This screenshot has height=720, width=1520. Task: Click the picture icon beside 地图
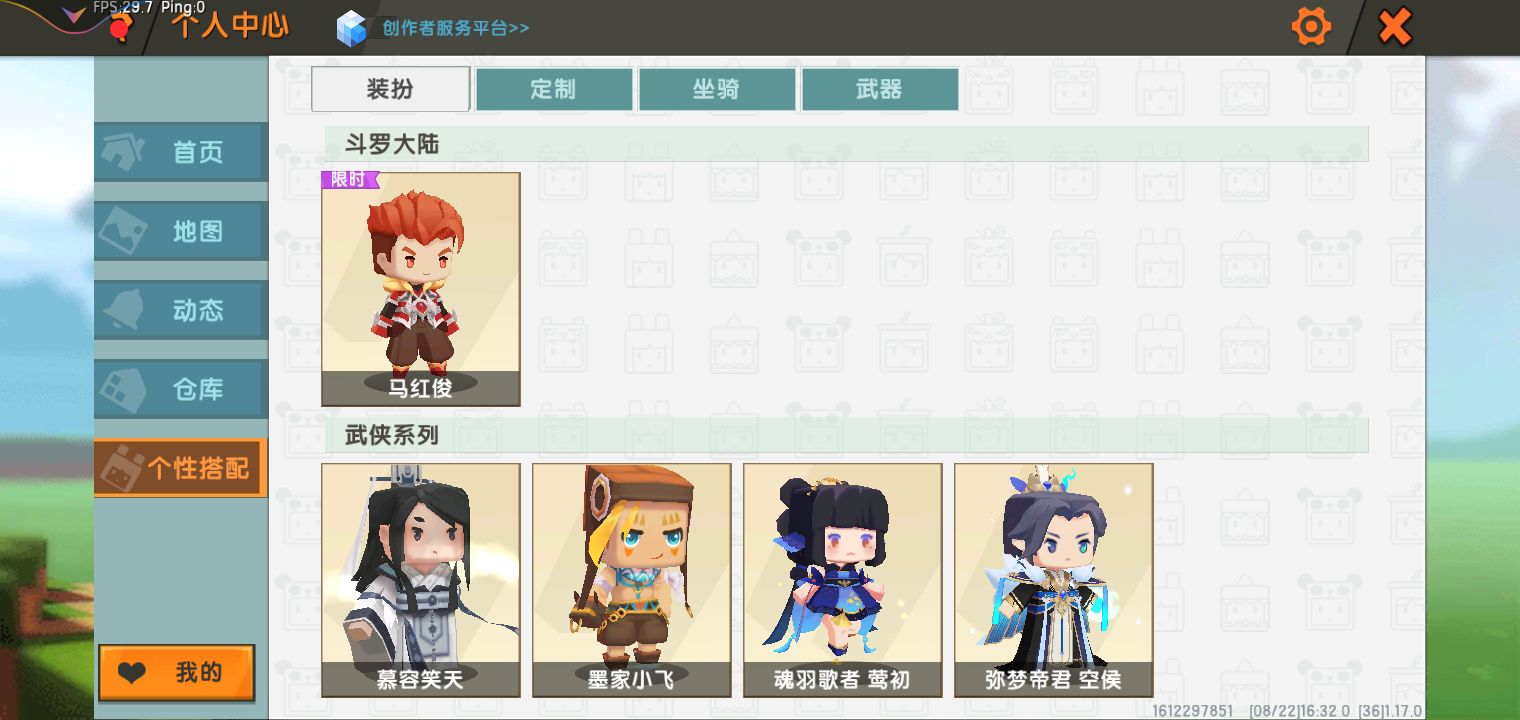click(x=123, y=231)
